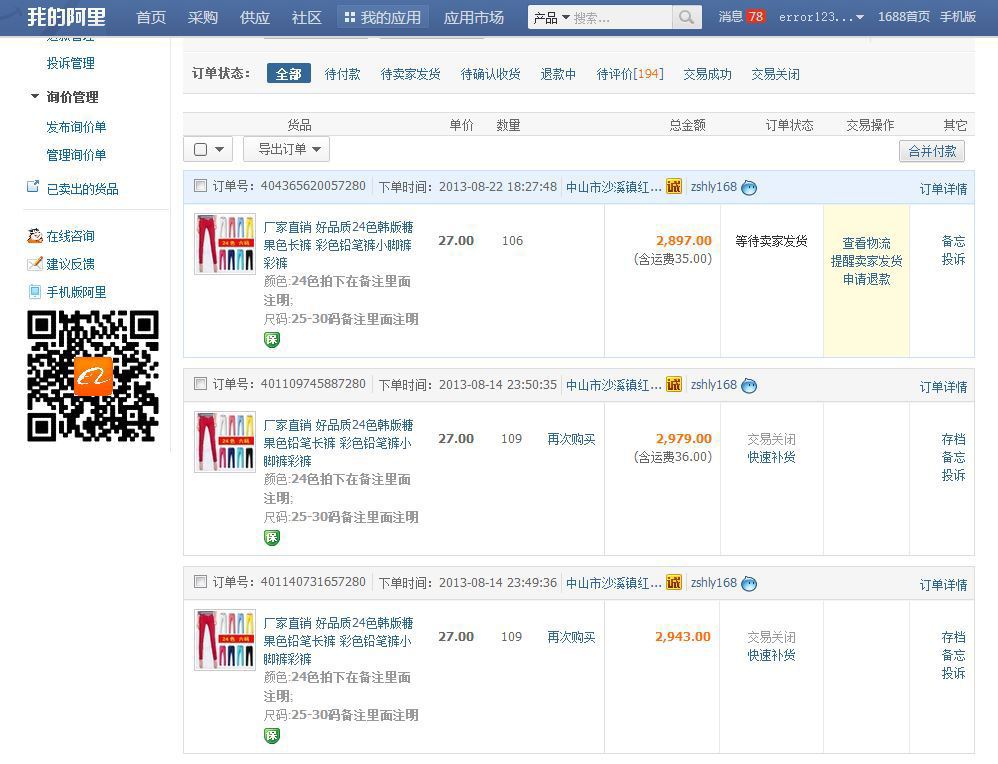Check the box for order 401109745887280
The image size is (998, 764).
(200, 384)
